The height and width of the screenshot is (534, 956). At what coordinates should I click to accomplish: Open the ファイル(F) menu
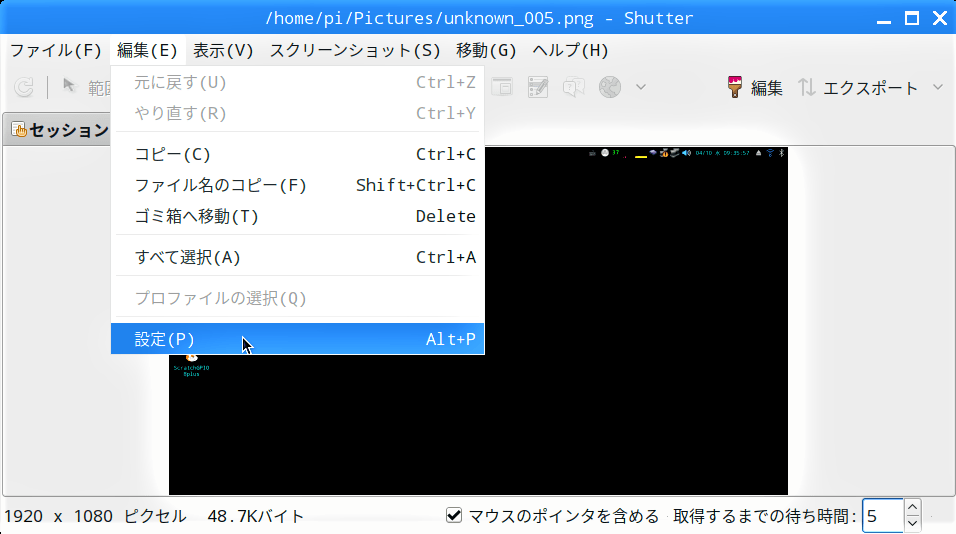pos(55,50)
